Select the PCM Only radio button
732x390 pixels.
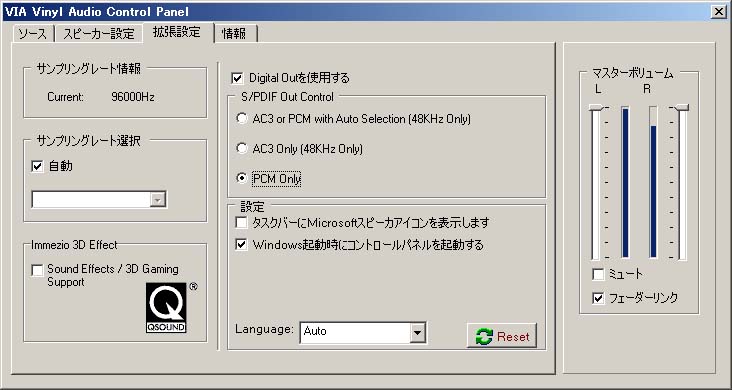coord(241,178)
